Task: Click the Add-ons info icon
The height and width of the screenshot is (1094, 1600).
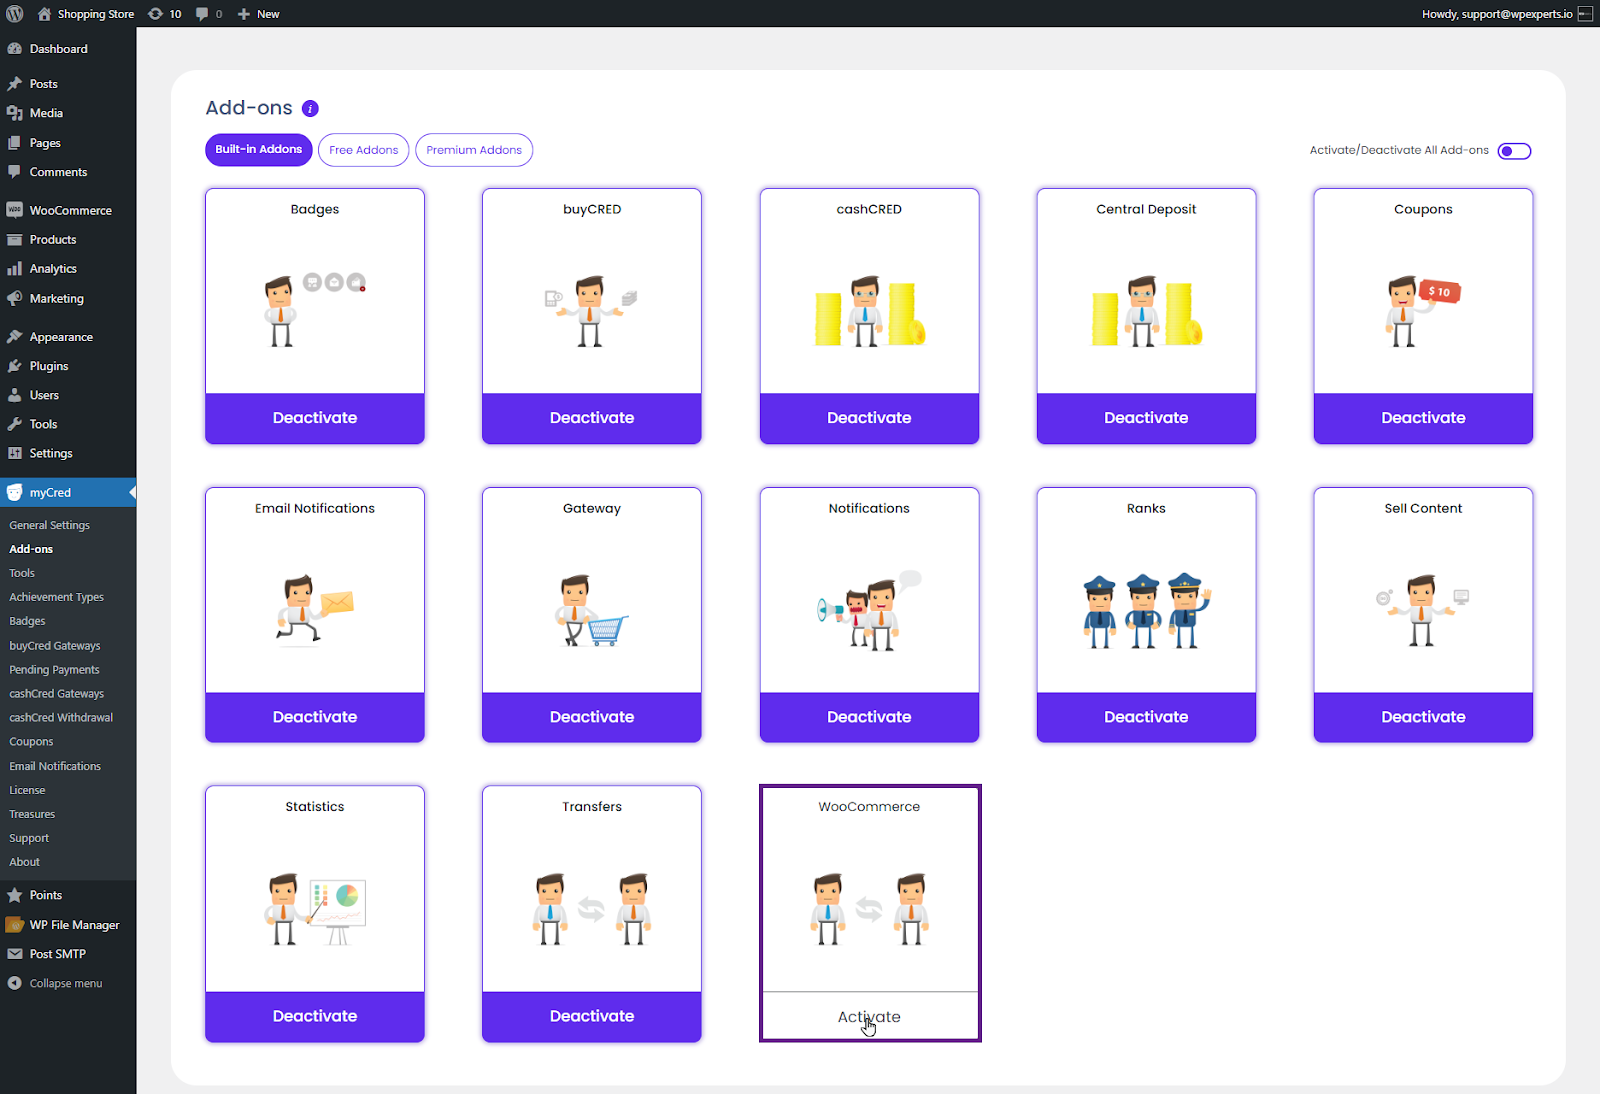Action: point(310,108)
